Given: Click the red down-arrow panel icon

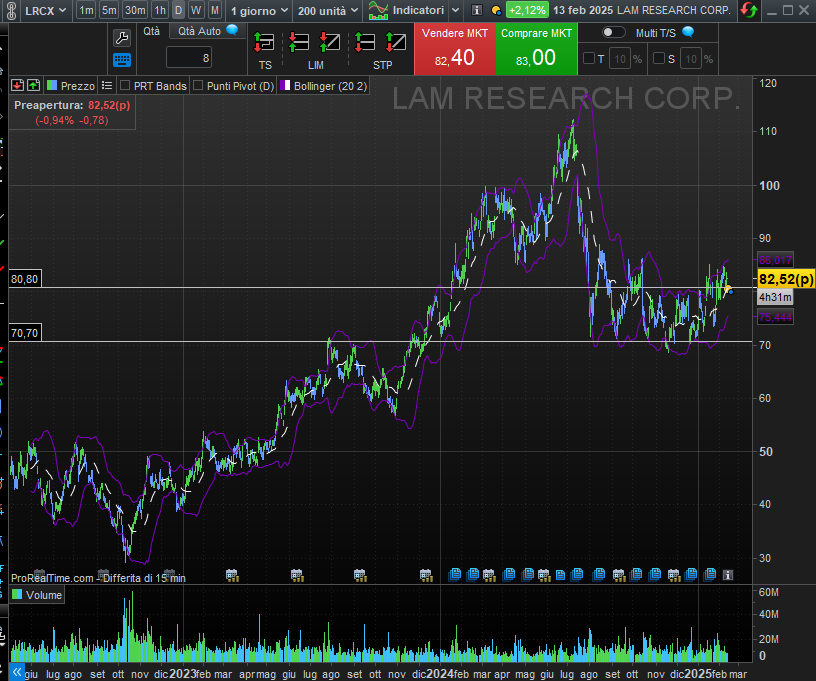Looking at the screenshot, I should point(17,85).
